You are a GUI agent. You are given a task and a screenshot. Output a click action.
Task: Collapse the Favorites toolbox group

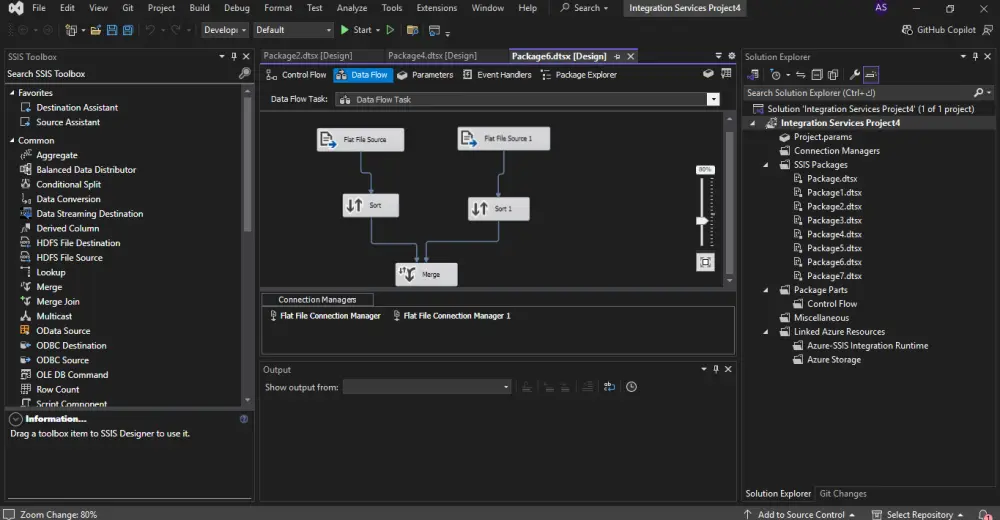(x=12, y=93)
